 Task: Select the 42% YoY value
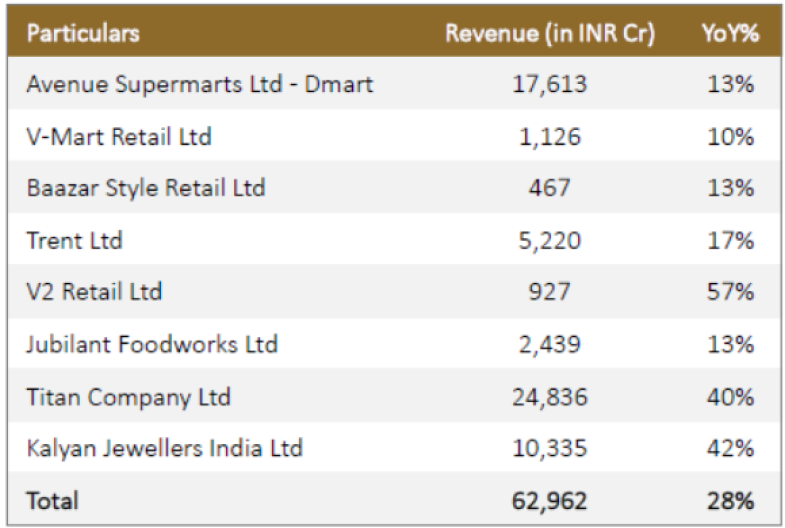[730, 448]
